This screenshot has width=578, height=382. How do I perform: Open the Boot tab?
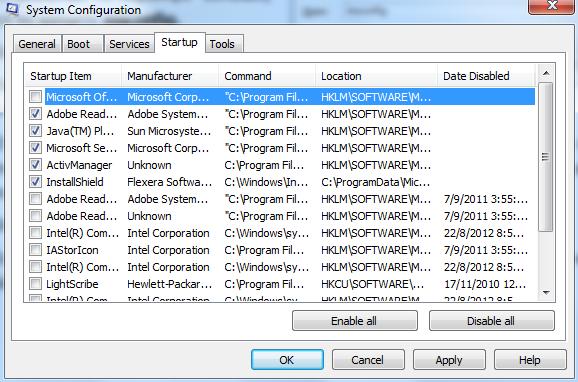coord(83,44)
